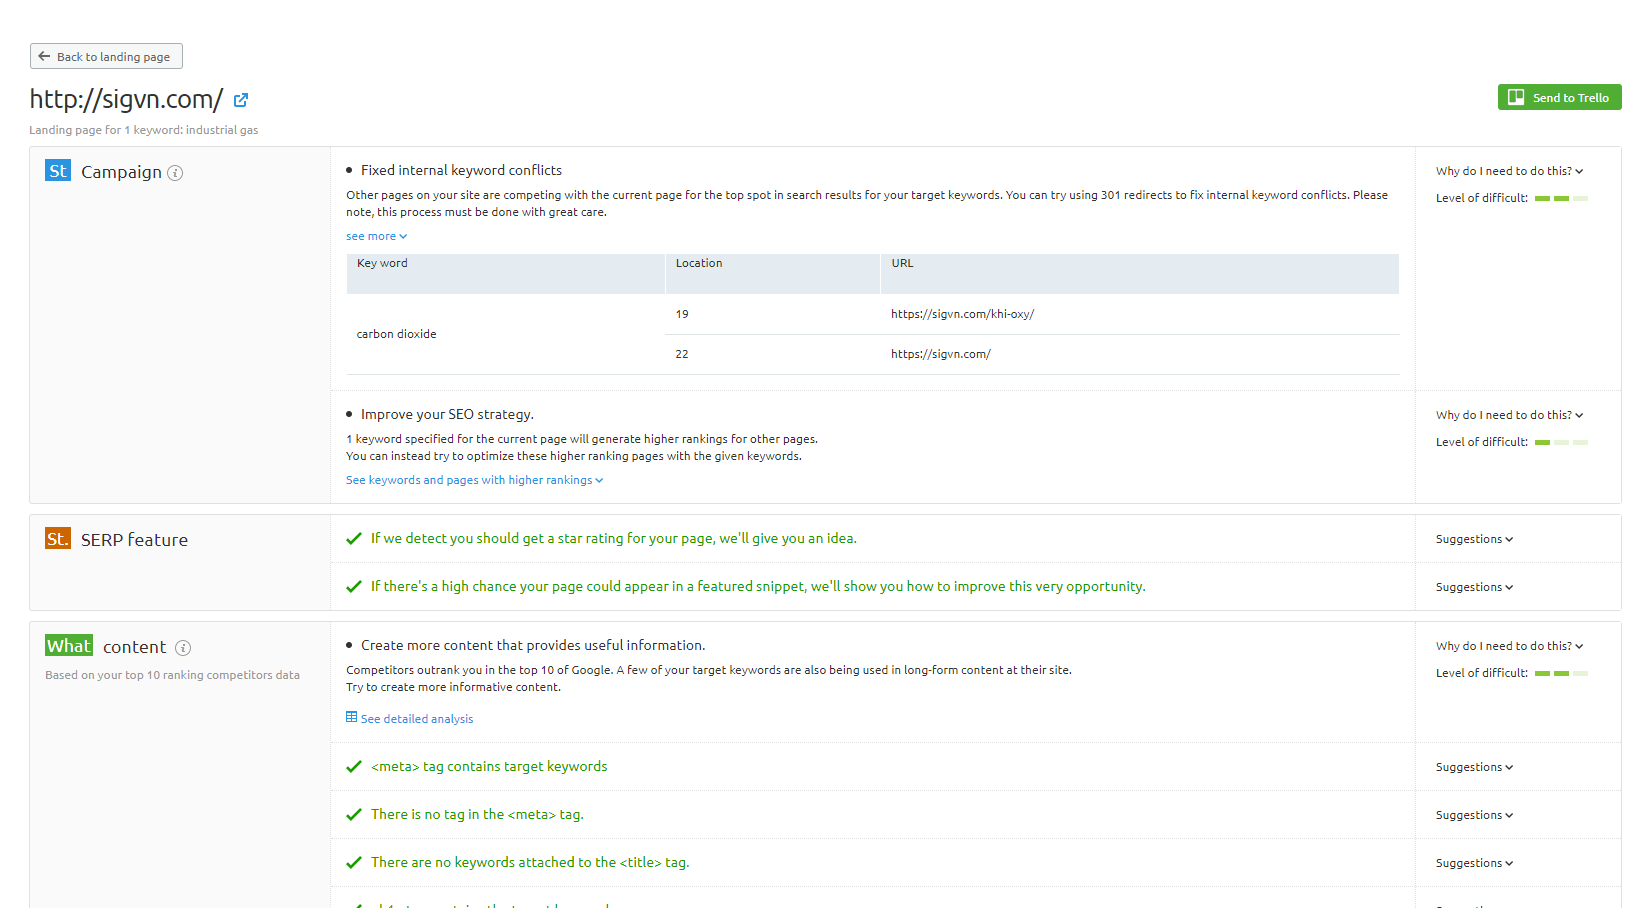Open Suggestions dropdown for featured snippet row
Screen dimensions: 1642x908
pos(1474,588)
